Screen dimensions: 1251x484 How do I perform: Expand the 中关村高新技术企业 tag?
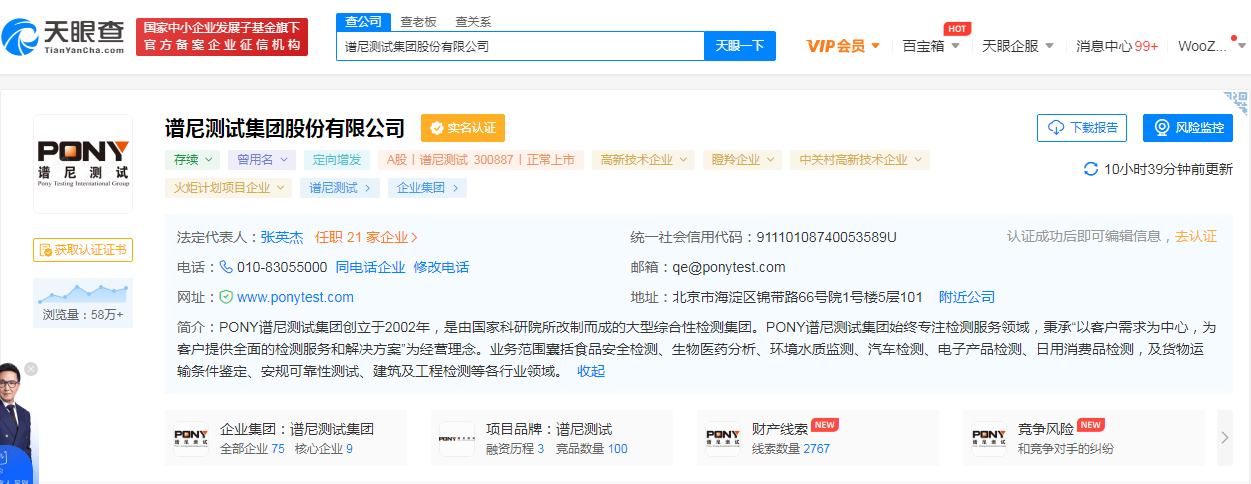[x=859, y=159]
